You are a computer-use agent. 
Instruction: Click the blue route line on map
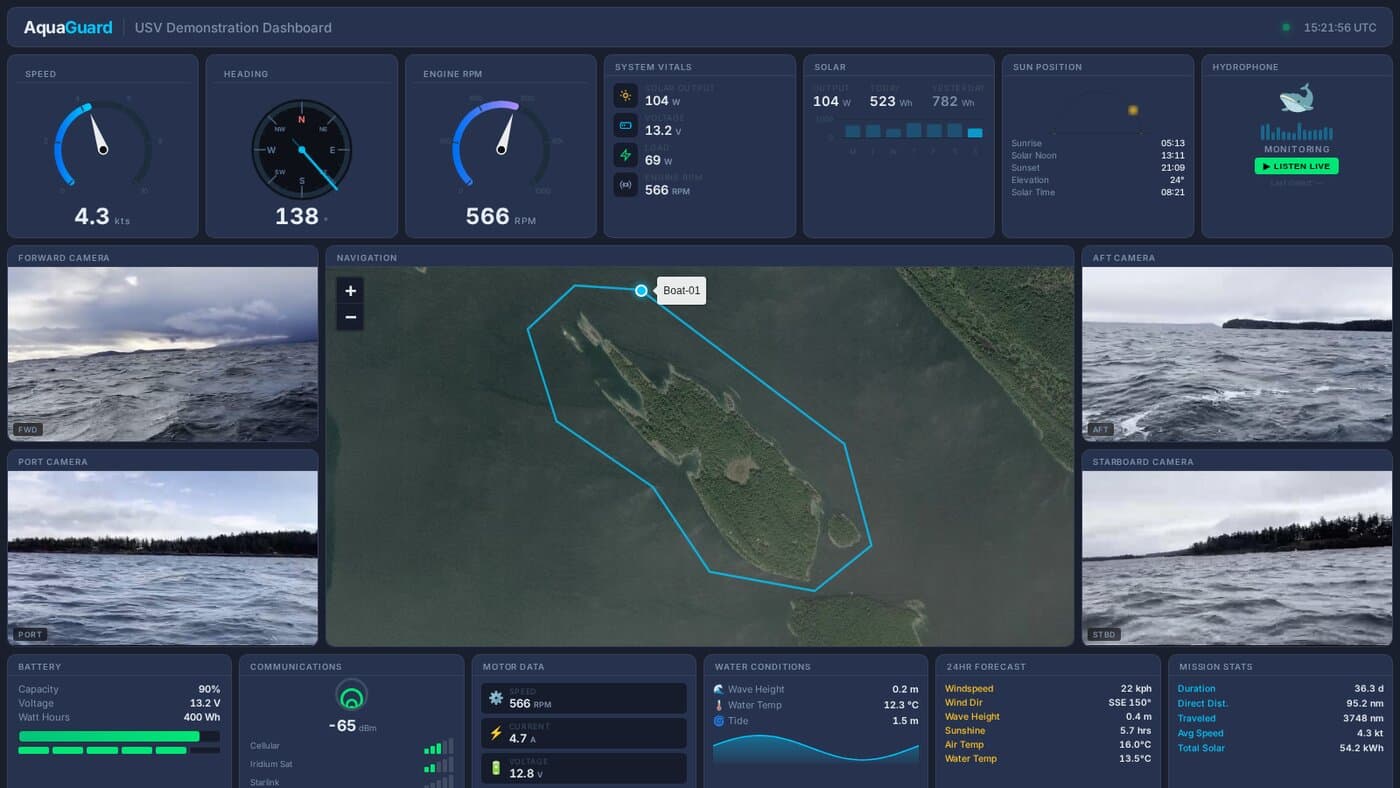click(745, 368)
